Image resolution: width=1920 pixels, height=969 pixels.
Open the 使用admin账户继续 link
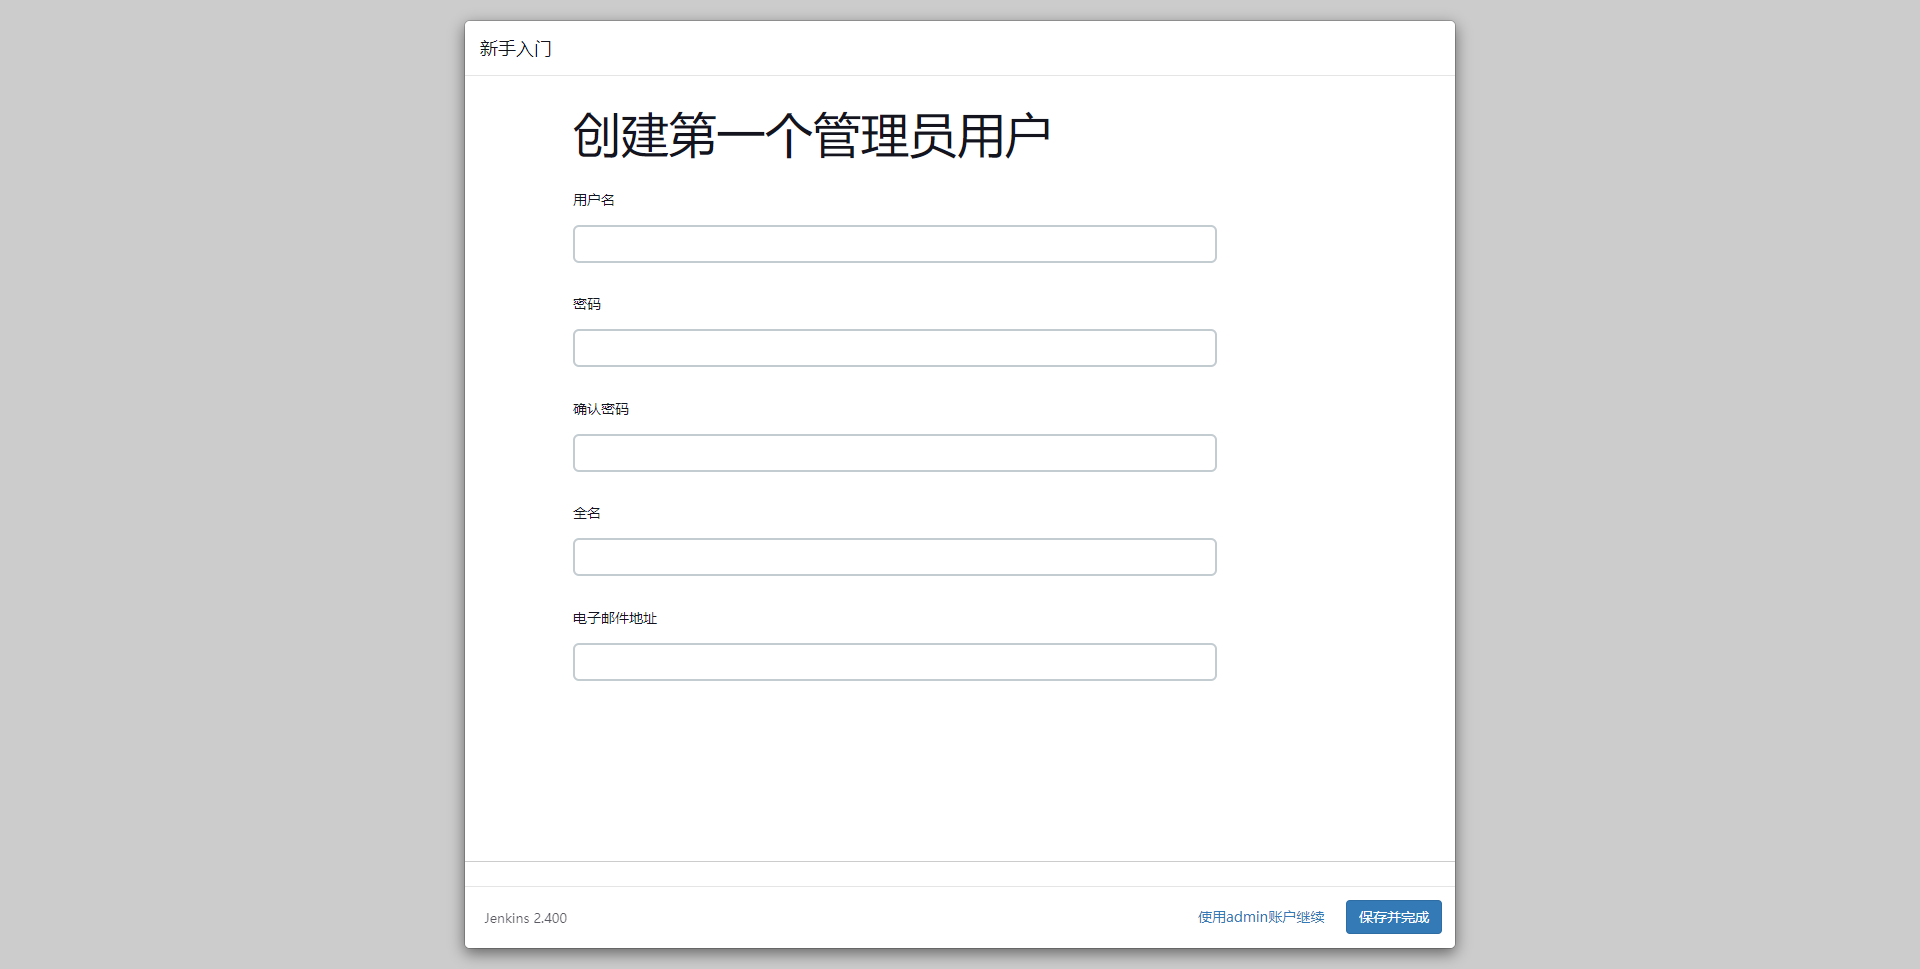(1261, 917)
